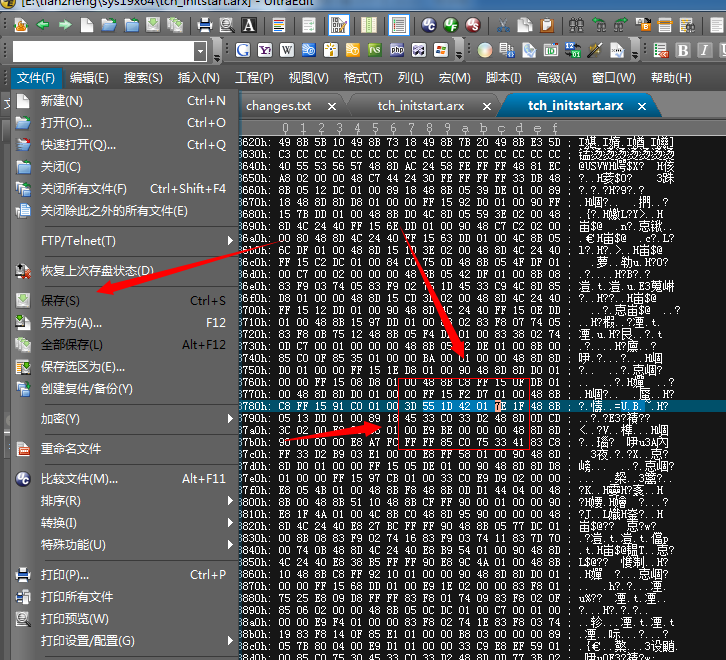This screenshot has height=660, width=726.
Task: Expand the 转换(I) submenu arrow
Action: pyautogui.click(x=230, y=522)
